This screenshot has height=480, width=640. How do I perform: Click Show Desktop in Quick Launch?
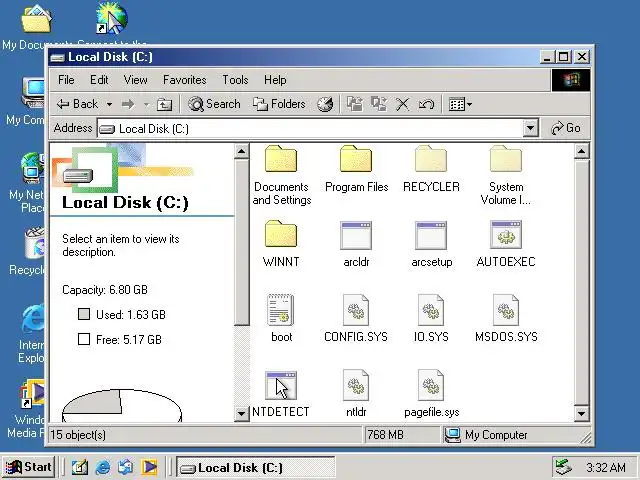(80, 467)
